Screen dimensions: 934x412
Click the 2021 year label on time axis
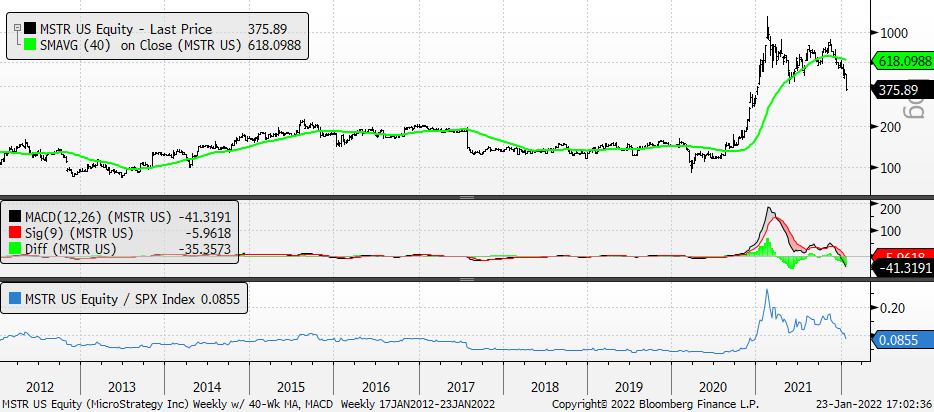pyautogui.click(x=798, y=386)
